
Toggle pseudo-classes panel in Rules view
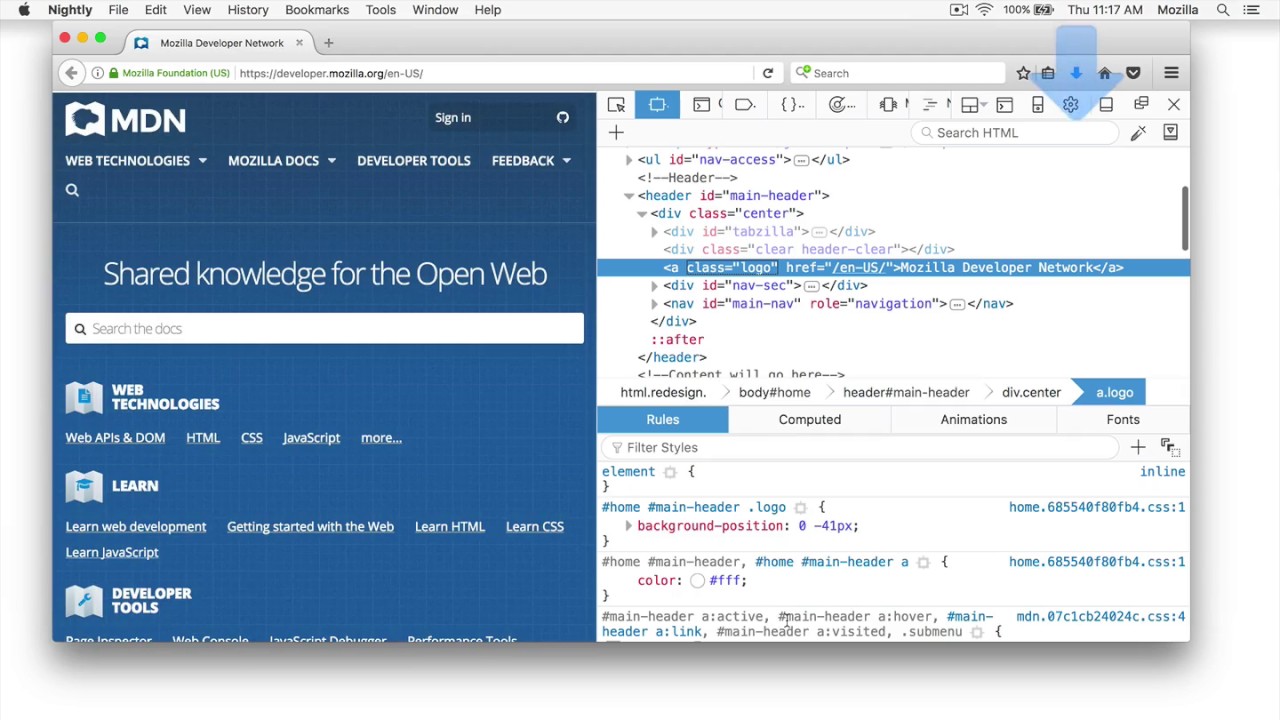1170,447
